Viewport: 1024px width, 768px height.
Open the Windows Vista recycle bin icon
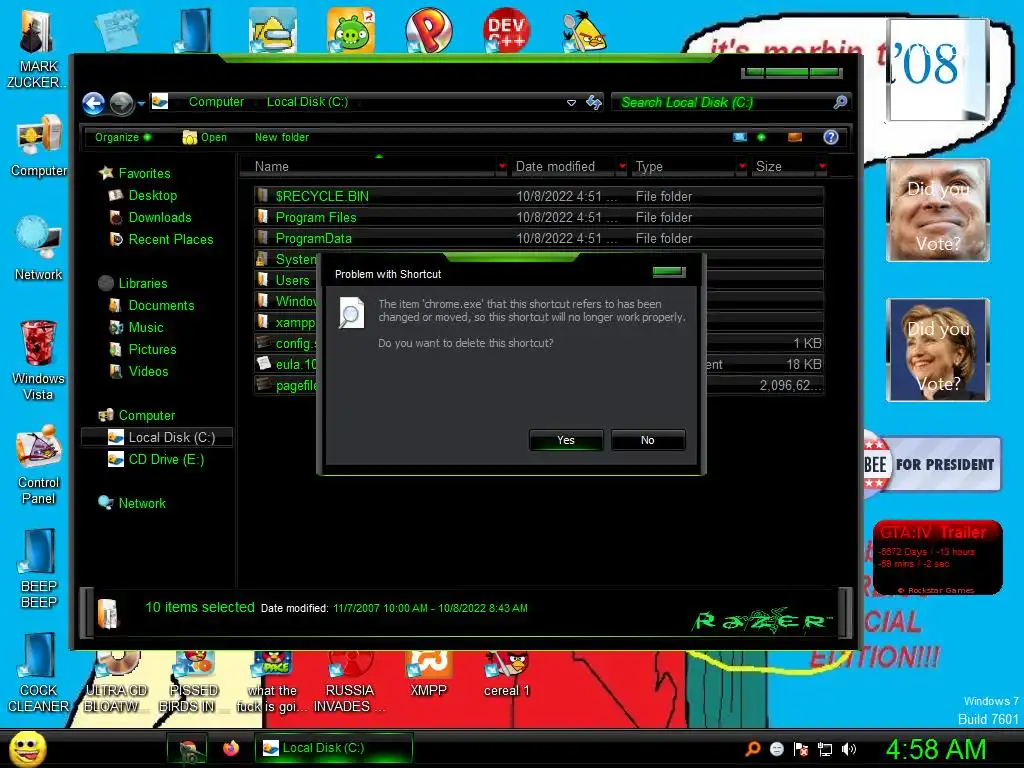point(38,360)
